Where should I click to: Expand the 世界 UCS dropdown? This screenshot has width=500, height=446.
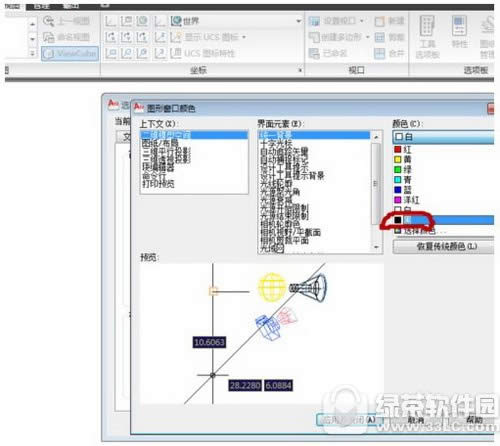[298, 21]
